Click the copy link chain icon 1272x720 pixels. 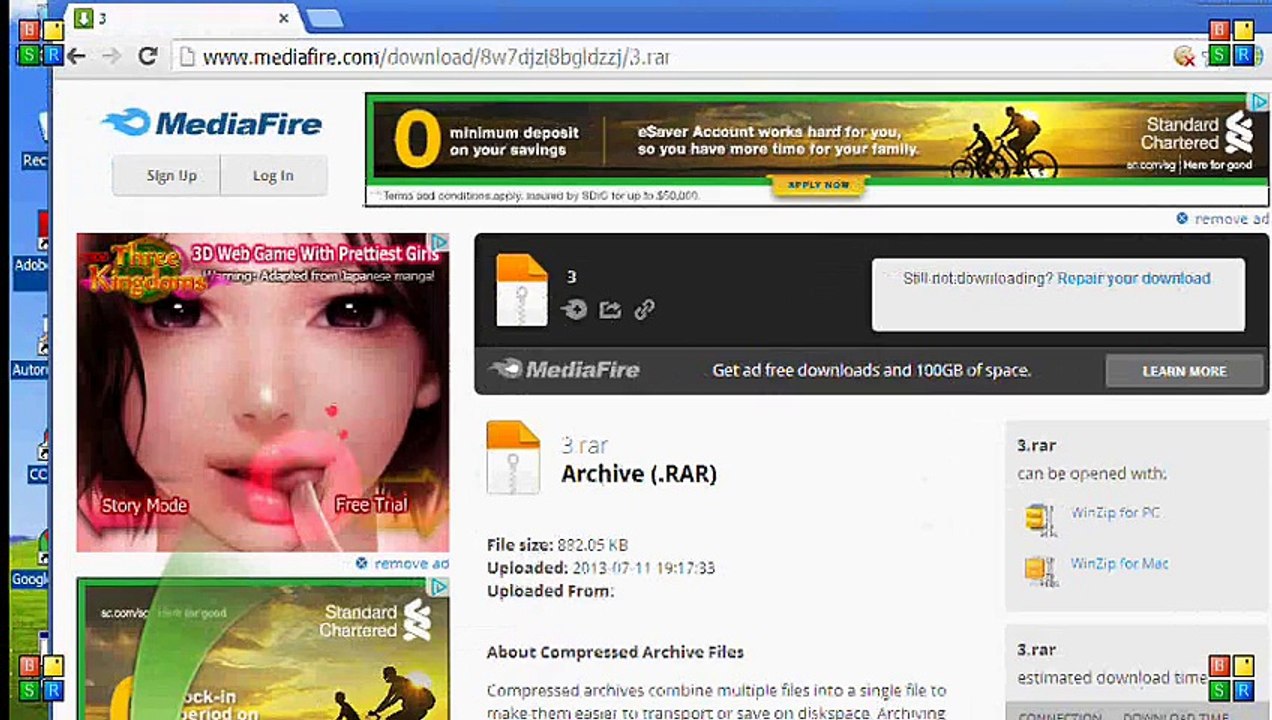644,310
